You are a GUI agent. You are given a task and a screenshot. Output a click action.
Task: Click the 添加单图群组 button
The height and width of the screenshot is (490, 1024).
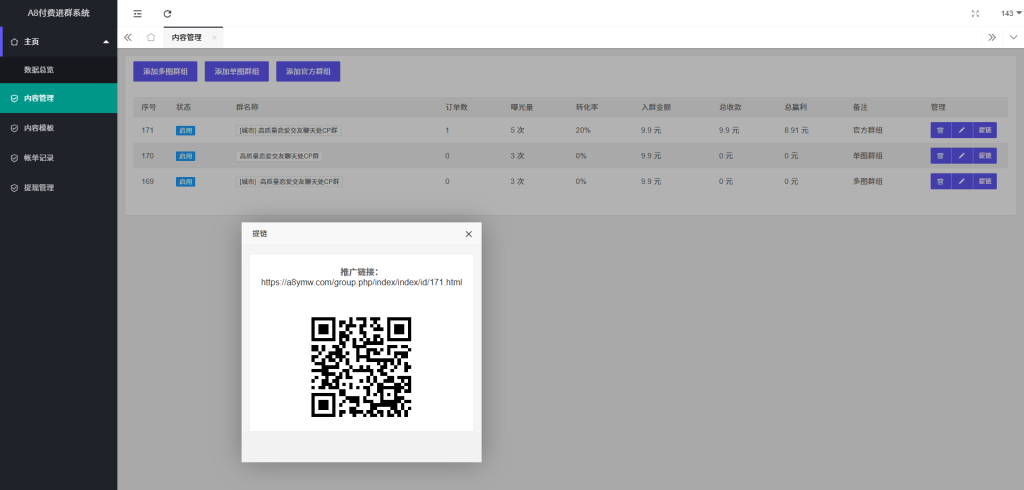pyautogui.click(x=236, y=72)
